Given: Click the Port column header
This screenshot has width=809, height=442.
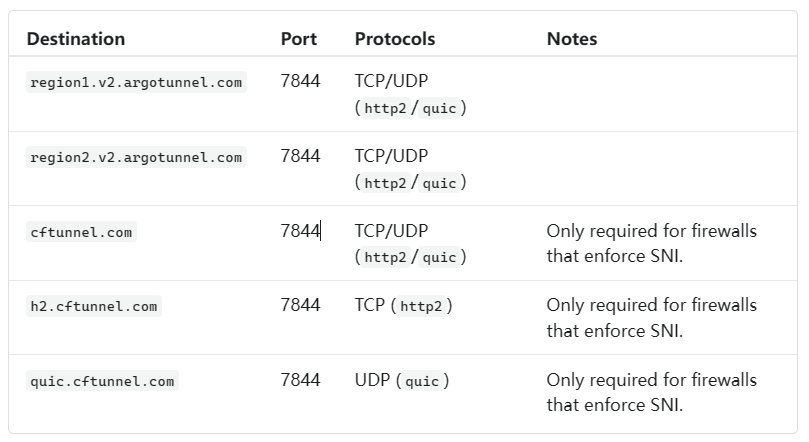Looking at the screenshot, I should [x=299, y=39].
